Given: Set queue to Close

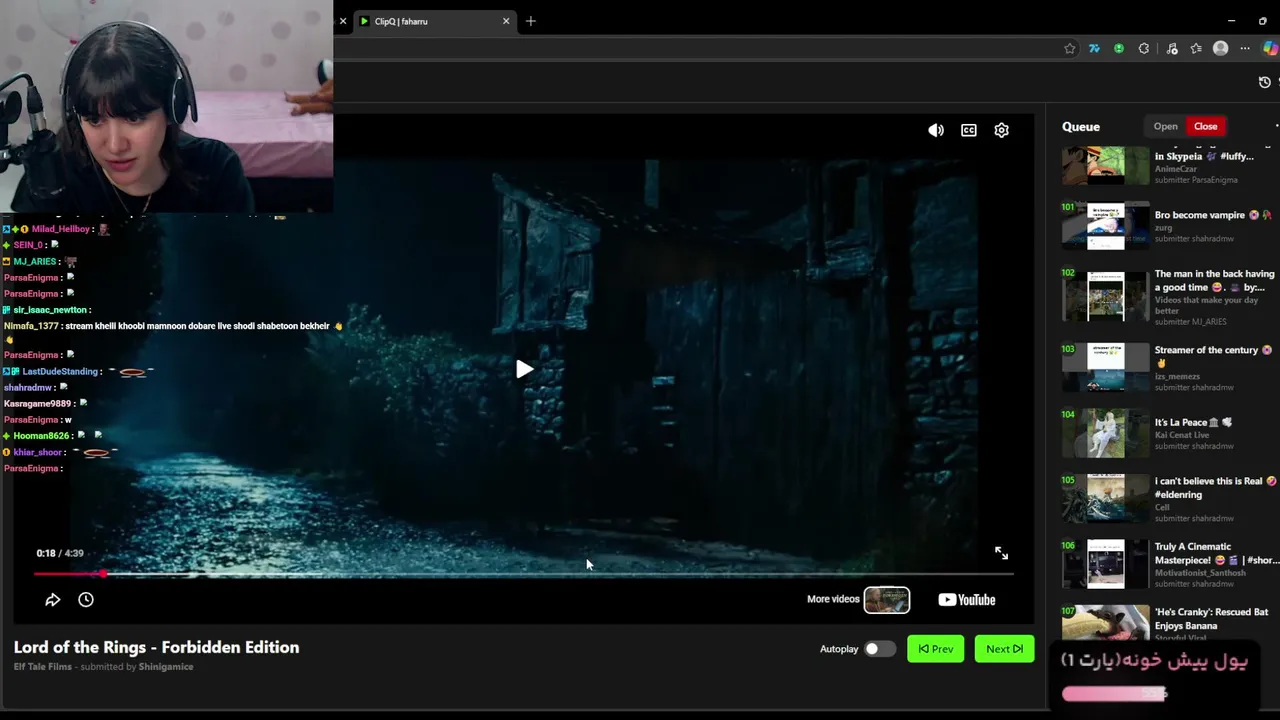Looking at the screenshot, I should point(1205,126).
